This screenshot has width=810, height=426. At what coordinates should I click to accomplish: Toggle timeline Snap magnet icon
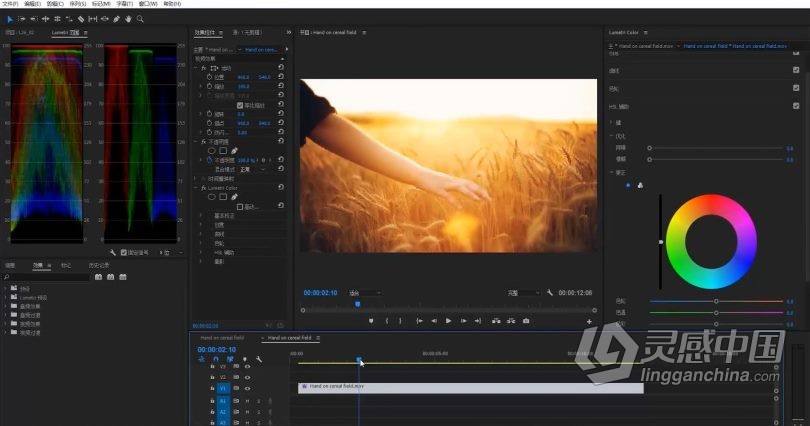216,359
